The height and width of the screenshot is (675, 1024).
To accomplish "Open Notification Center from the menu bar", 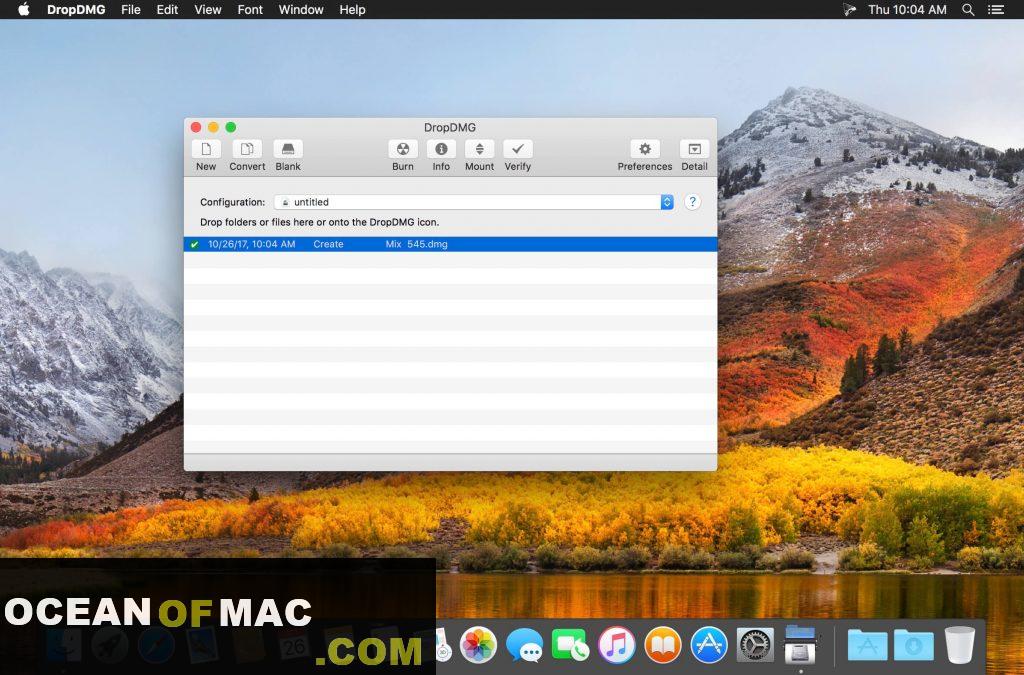I will [996, 10].
